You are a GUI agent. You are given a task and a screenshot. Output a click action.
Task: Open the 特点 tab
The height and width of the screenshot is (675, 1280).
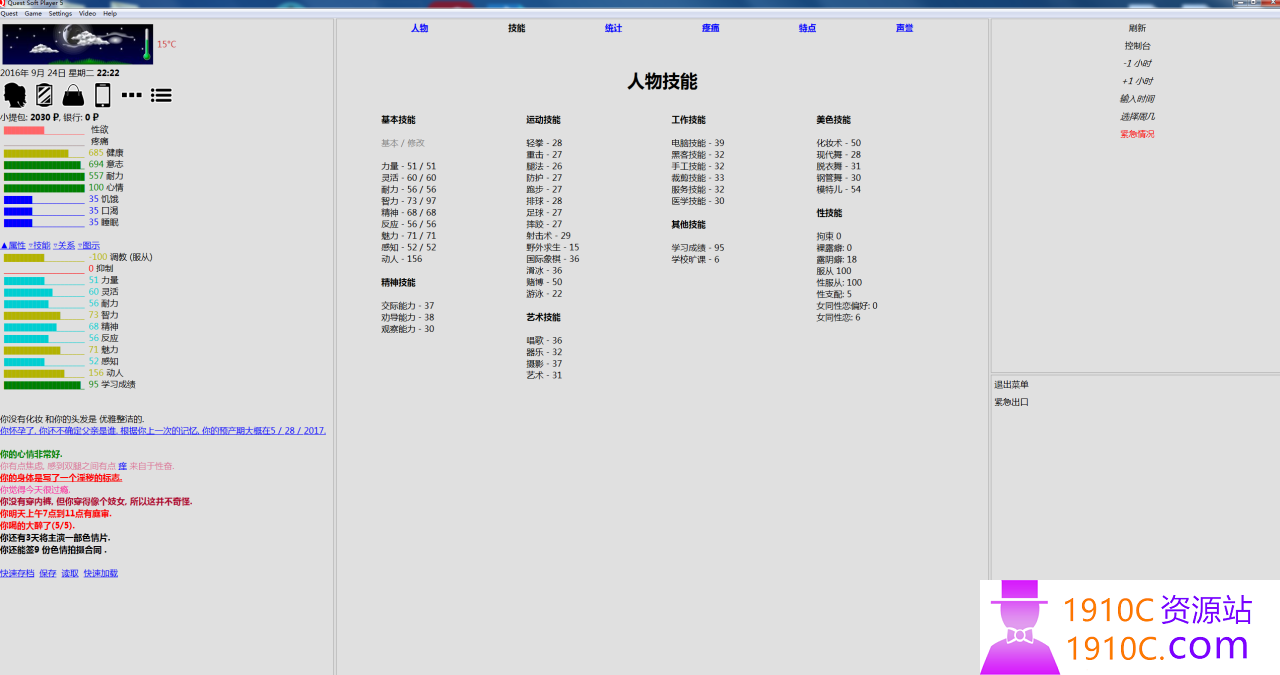(x=807, y=28)
